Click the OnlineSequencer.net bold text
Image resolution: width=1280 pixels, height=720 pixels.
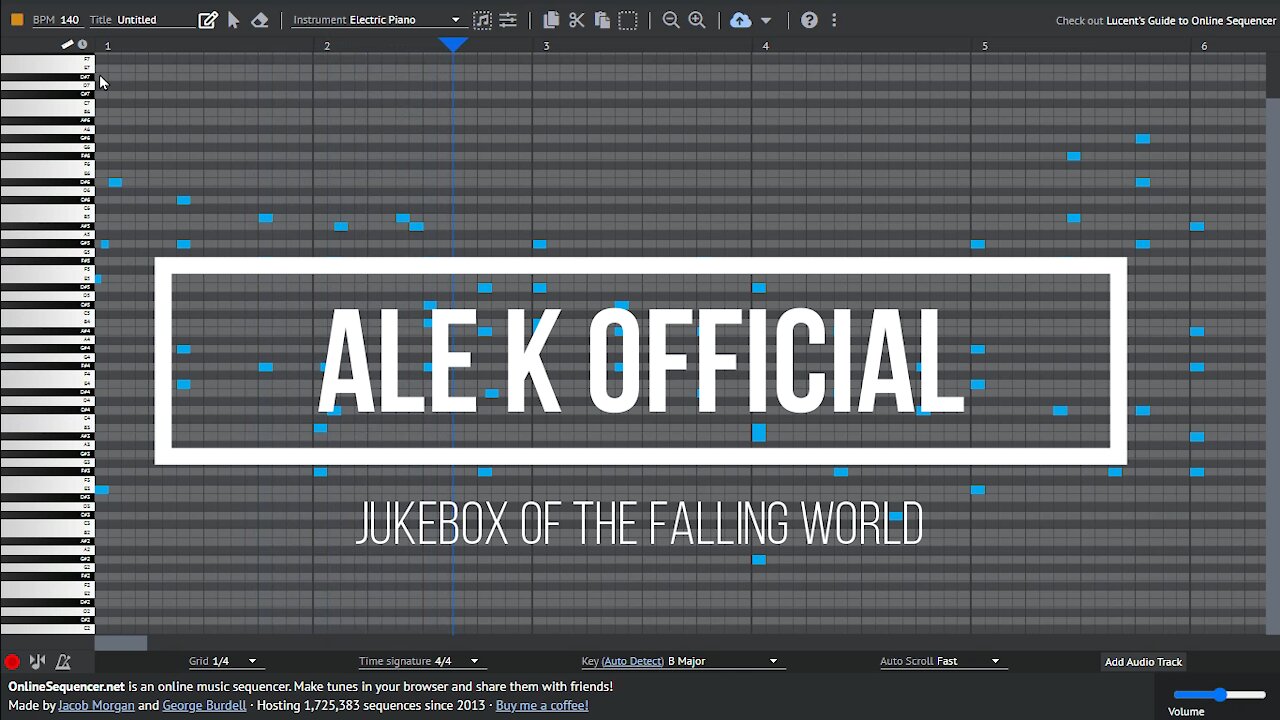pyautogui.click(x=66, y=687)
